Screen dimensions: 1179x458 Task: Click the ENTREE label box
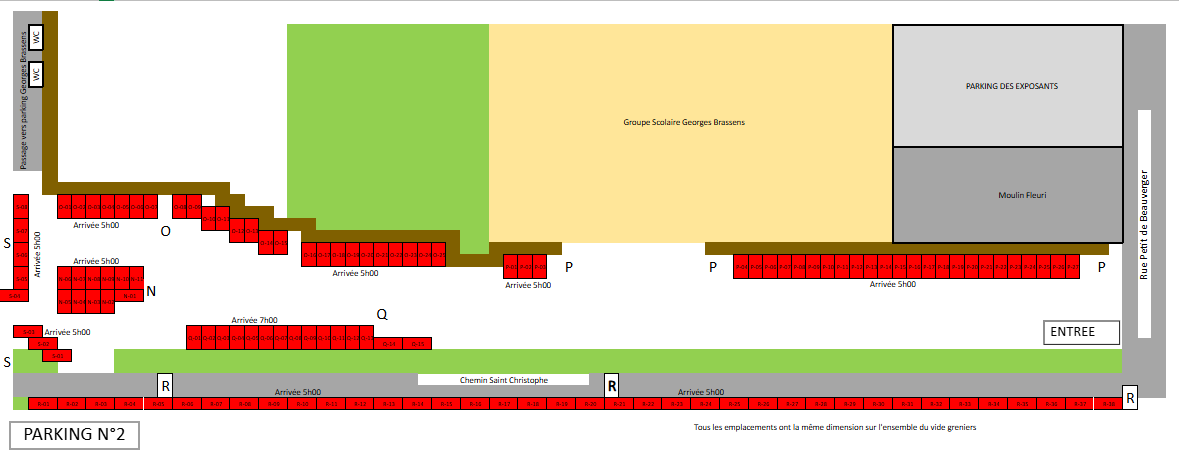click(1081, 332)
